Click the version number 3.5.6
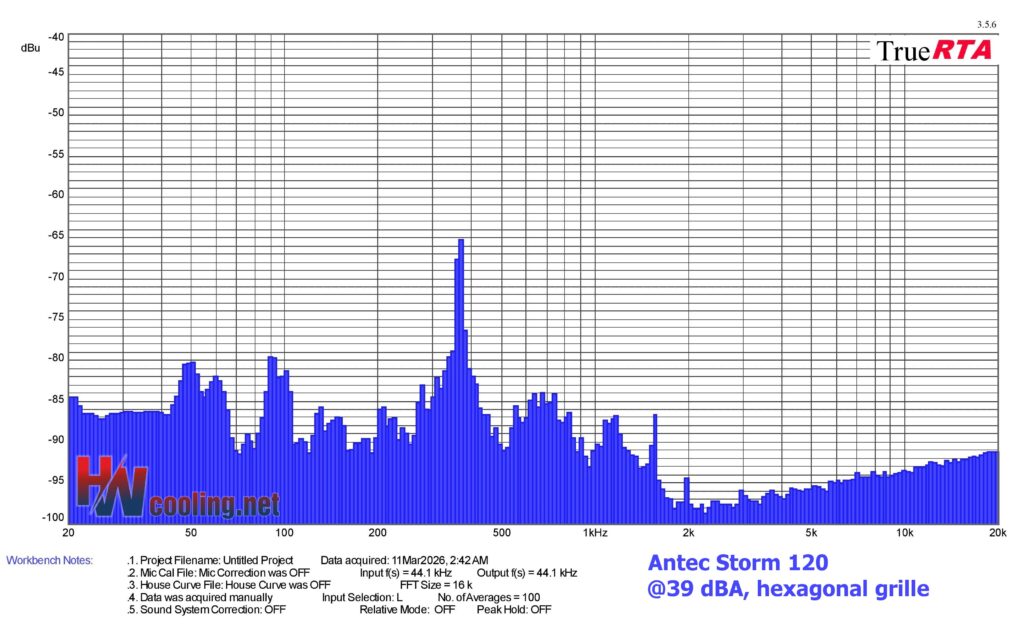Image resolution: width=1024 pixels, height=624 pixels. (x=986, y=25)
